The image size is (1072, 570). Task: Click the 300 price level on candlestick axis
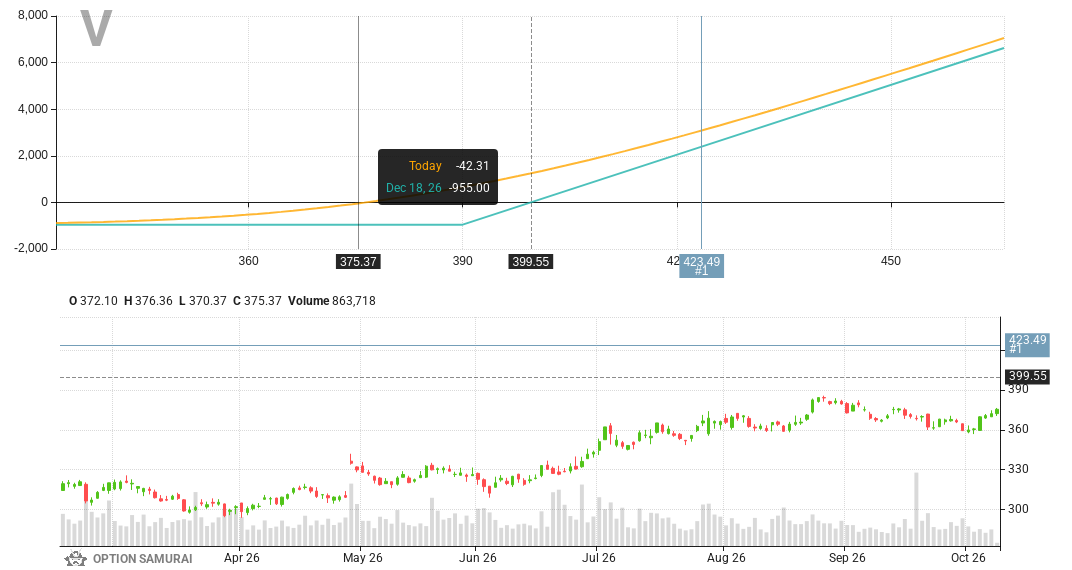click(x=1018, y=509)
